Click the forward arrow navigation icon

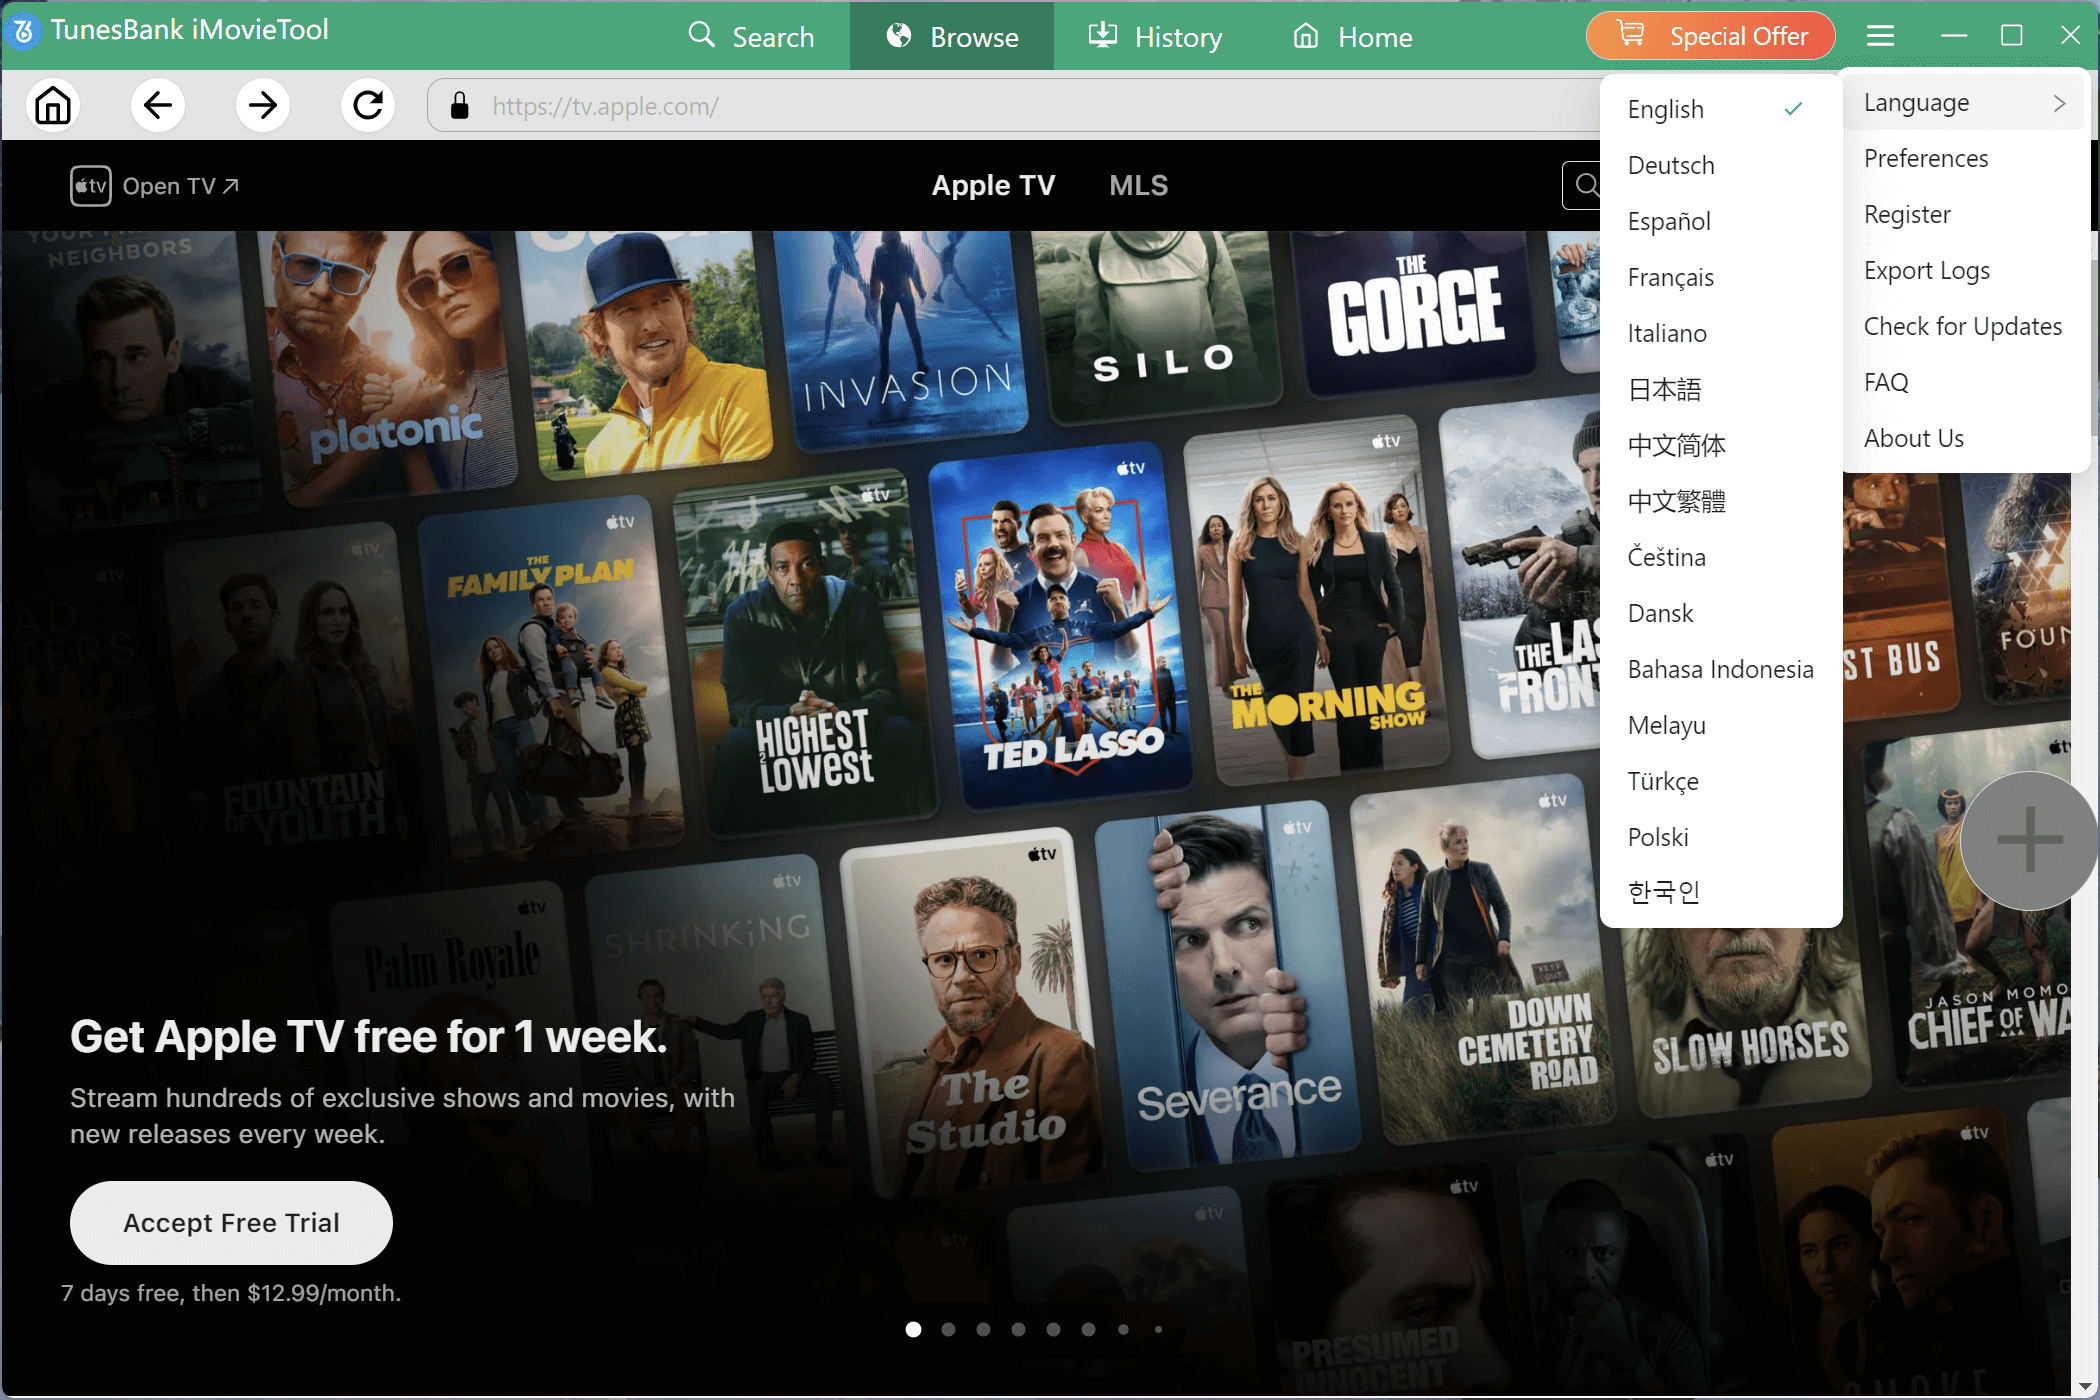[x=263, y=105]
